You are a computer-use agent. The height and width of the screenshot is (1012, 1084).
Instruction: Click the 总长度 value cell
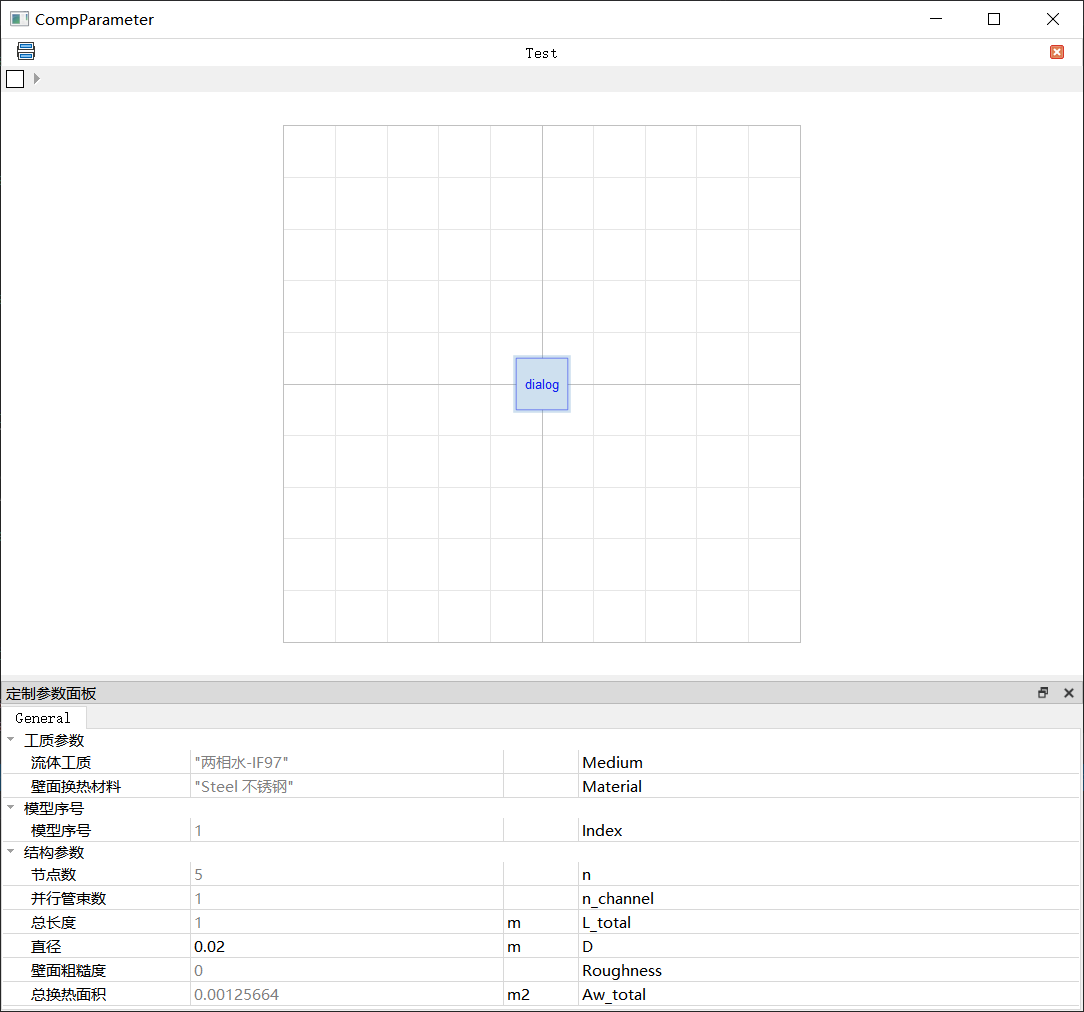pyautogui.click(x=346, y=922)
